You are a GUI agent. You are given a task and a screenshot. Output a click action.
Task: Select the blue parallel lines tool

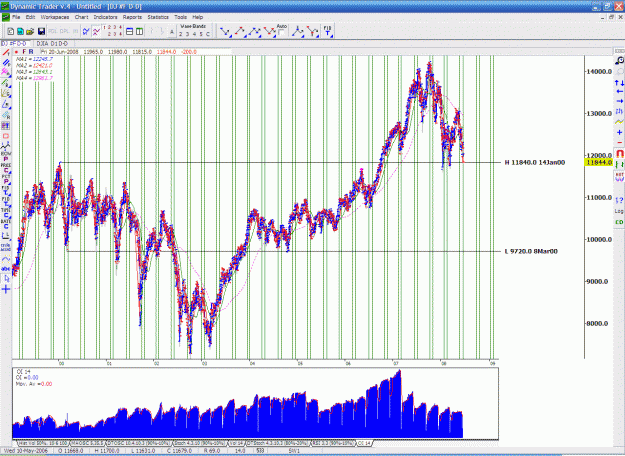[x=6, y=63]
